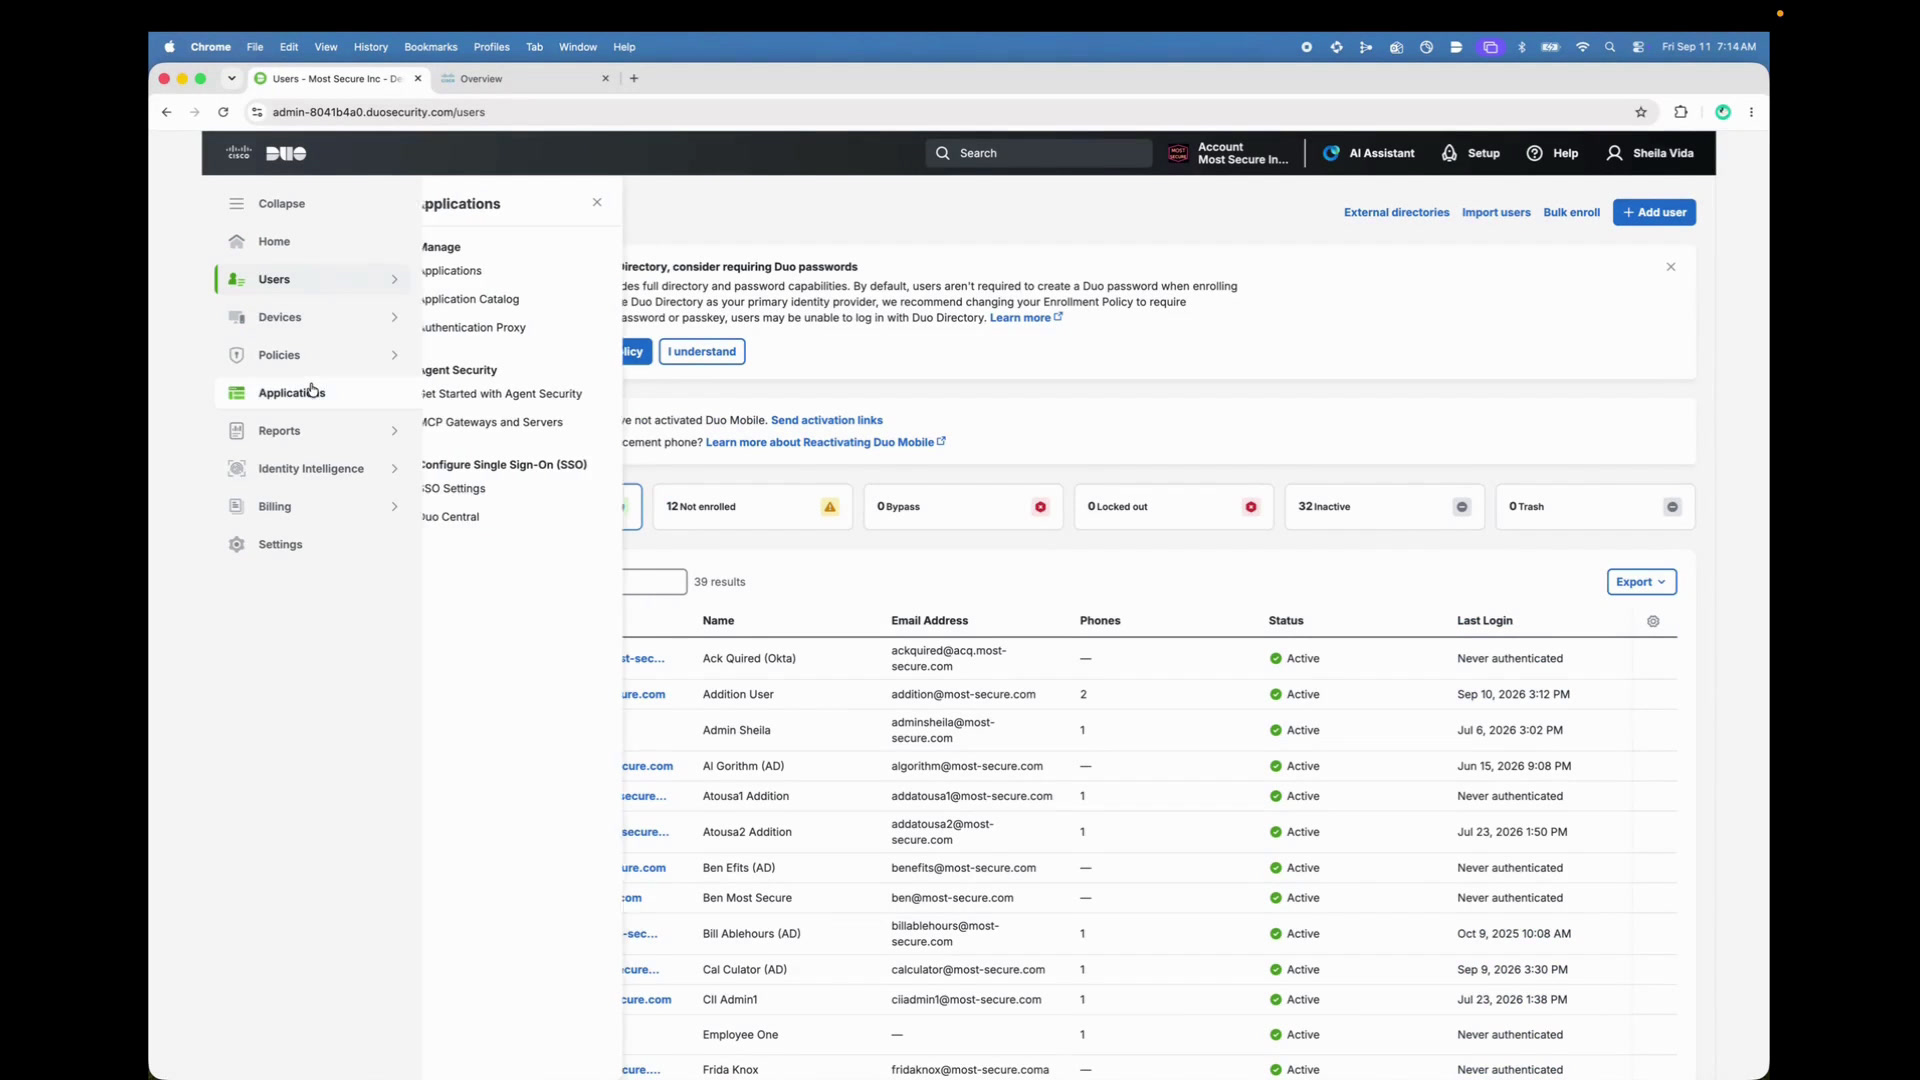Click the Add user button
This screenshot has height=1080, width=1920.
pyautogui.click(x=1654, y=213)
